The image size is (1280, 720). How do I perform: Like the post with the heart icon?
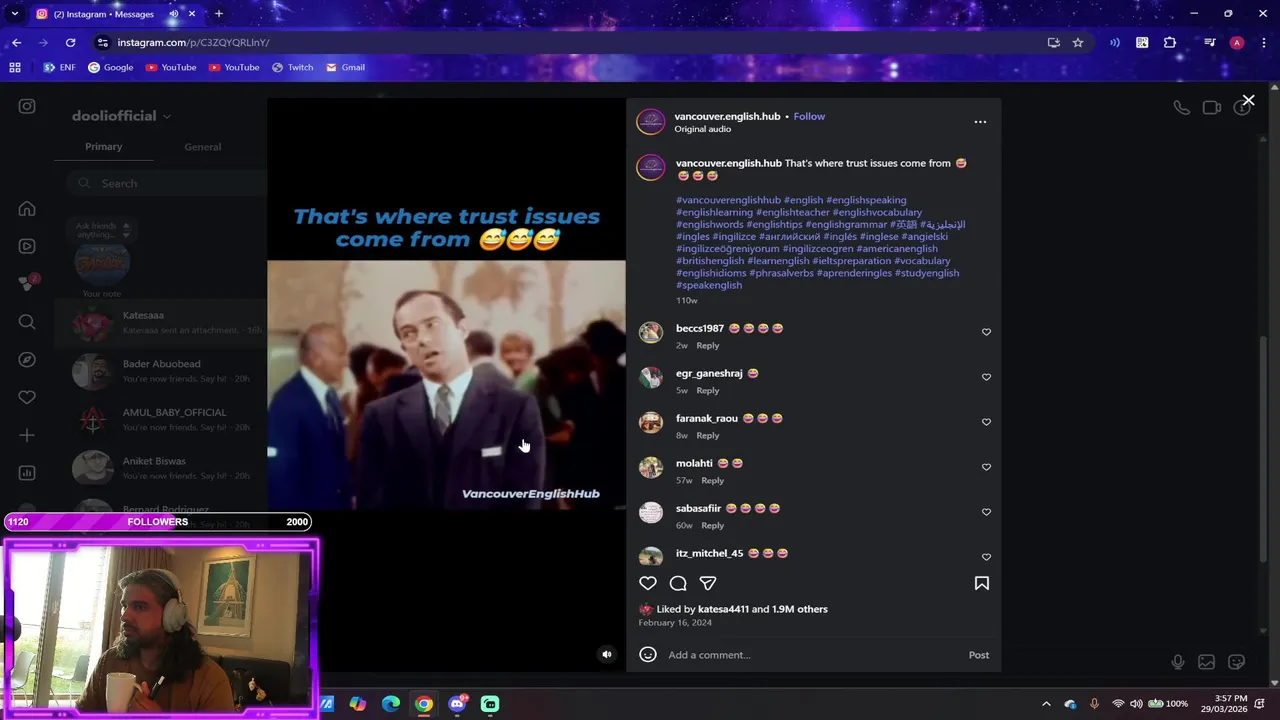coord(648,583)
